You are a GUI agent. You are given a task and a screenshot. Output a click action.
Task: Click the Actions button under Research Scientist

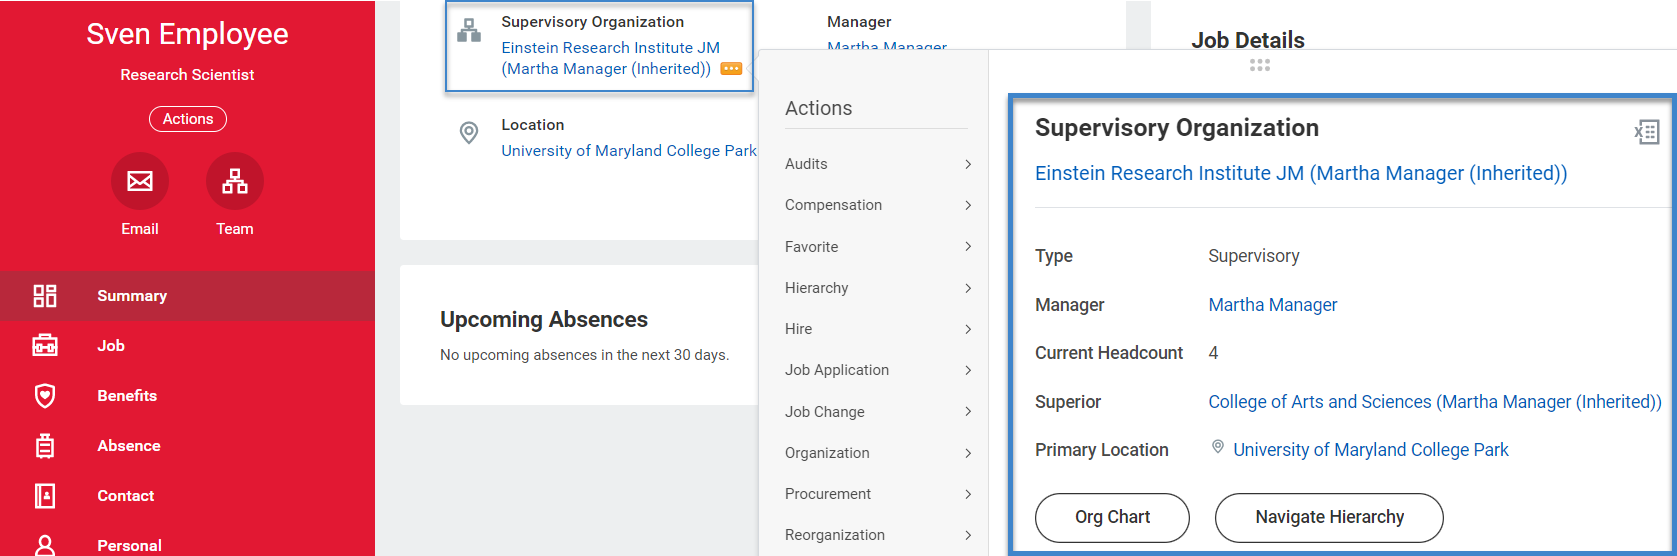pyautogui.click(x=188, y=119)
